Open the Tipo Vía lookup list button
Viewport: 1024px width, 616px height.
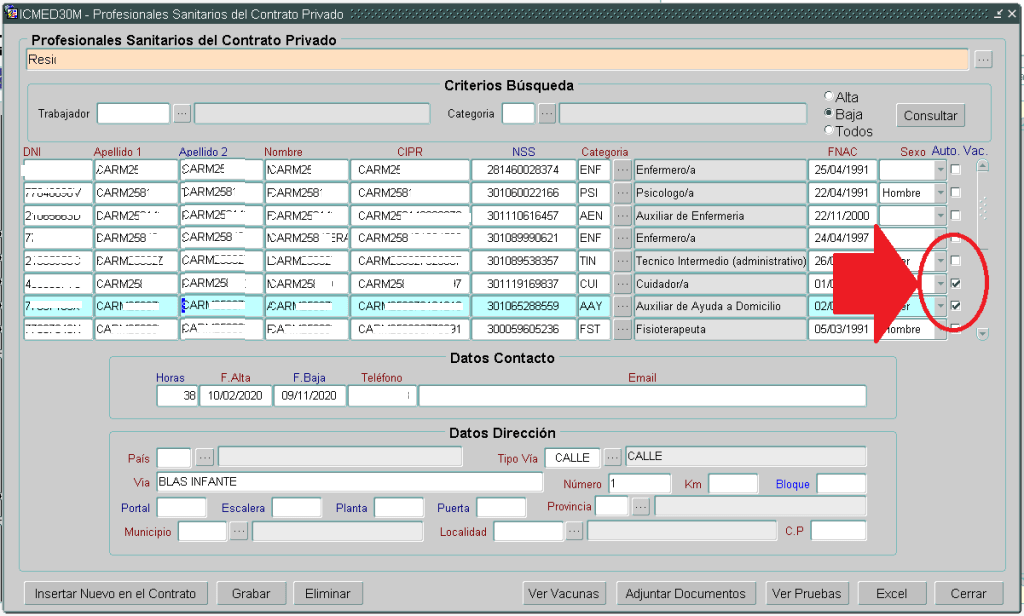pos(613,457)
